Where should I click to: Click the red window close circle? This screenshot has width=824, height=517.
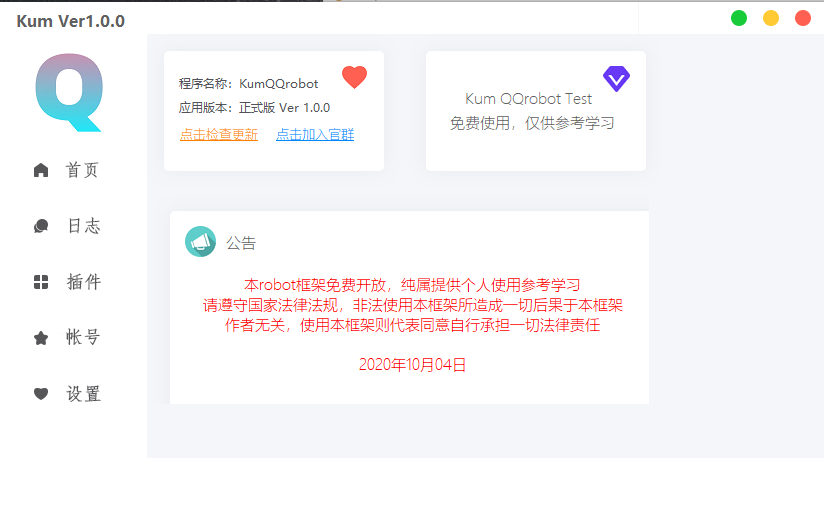(803, 18)
